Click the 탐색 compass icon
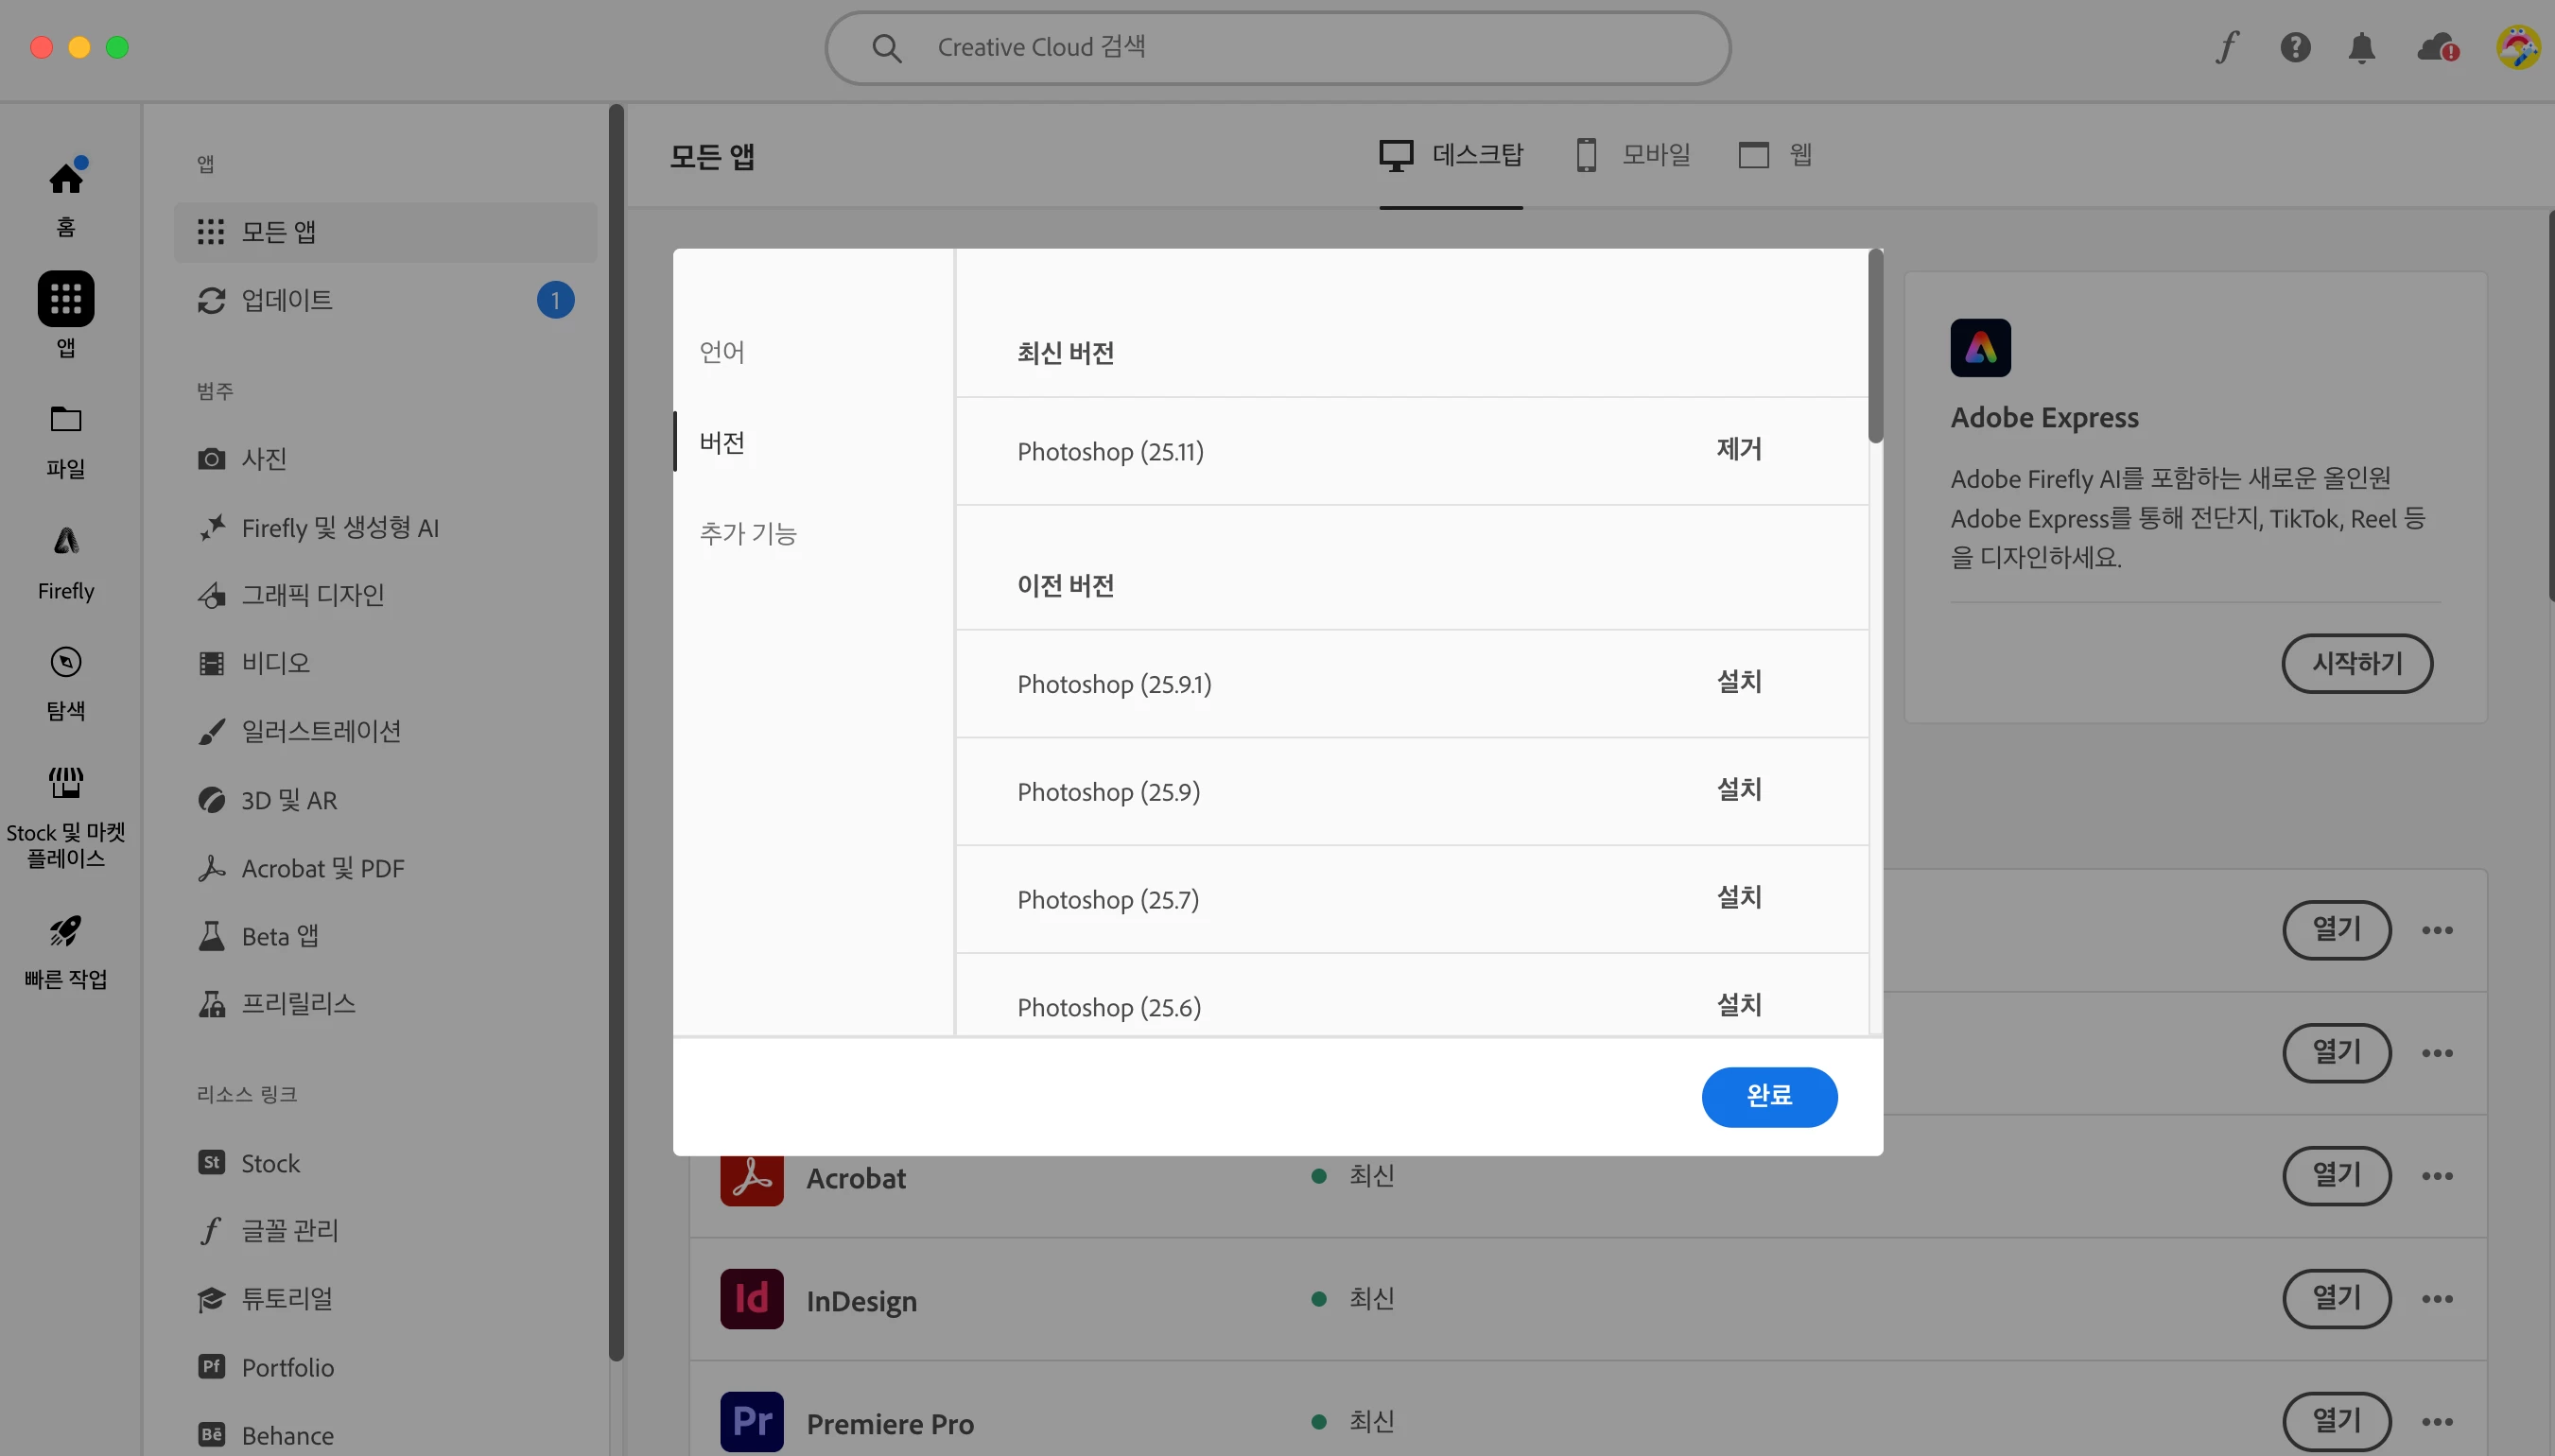Viewport: 2555px width, 1456px height. 66,662
